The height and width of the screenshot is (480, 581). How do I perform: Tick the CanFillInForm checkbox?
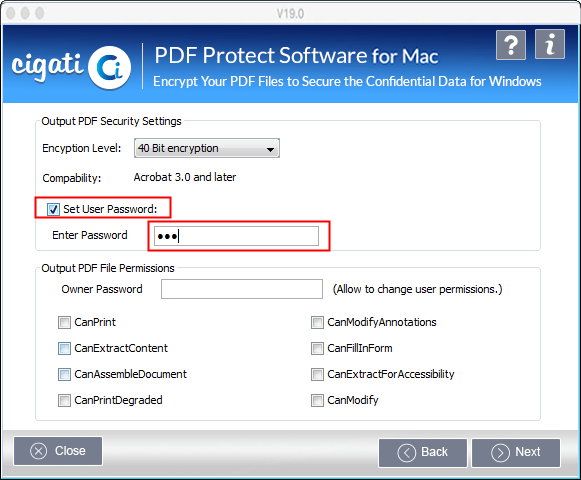[x=317, y=348]
